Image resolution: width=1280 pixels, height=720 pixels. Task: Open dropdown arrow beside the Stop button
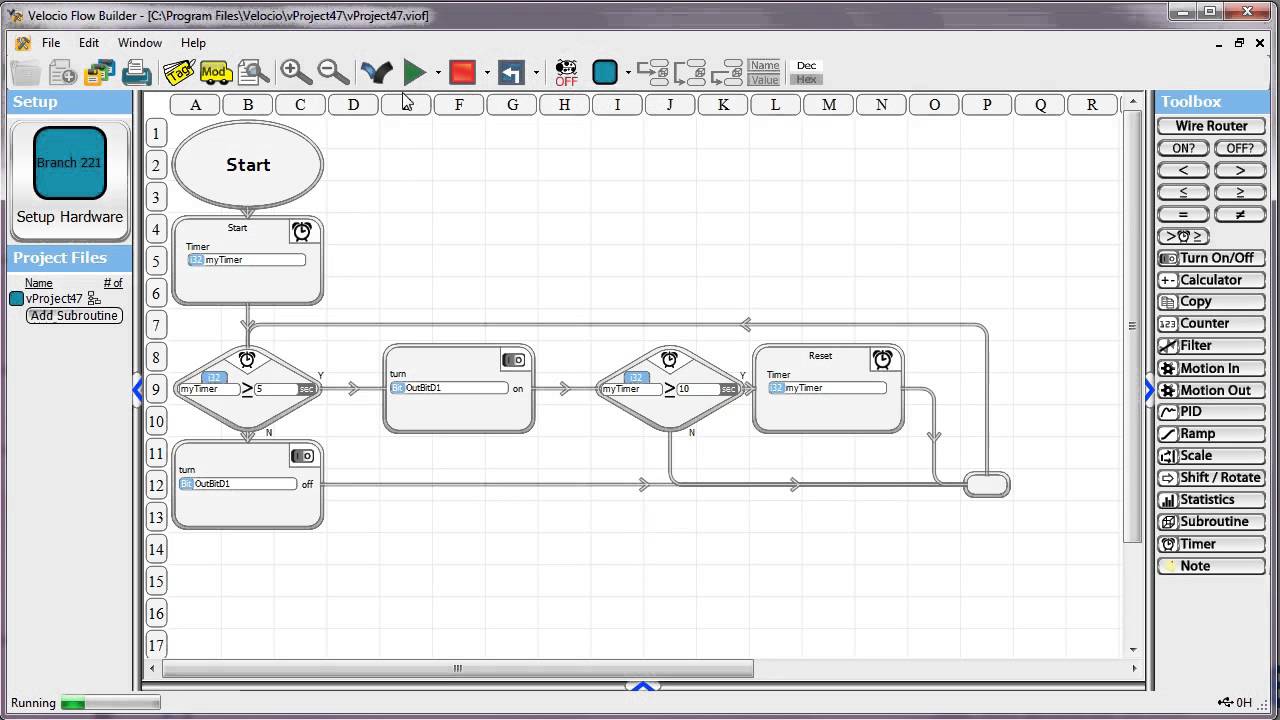point(487,73)
